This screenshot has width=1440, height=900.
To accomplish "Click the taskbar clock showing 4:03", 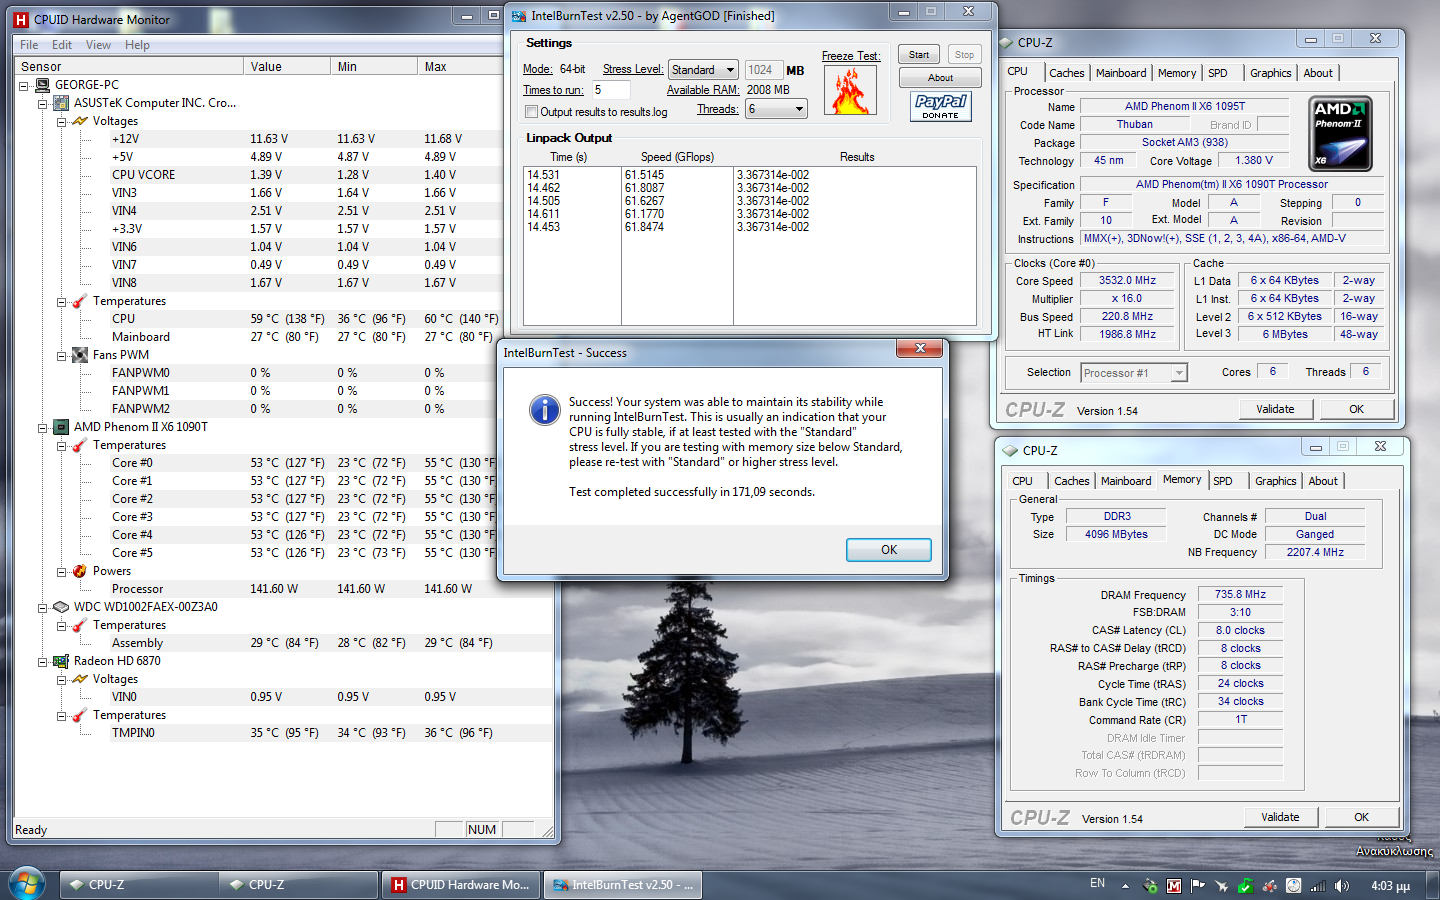I will pyautogui.click(x=1390, y=886).
